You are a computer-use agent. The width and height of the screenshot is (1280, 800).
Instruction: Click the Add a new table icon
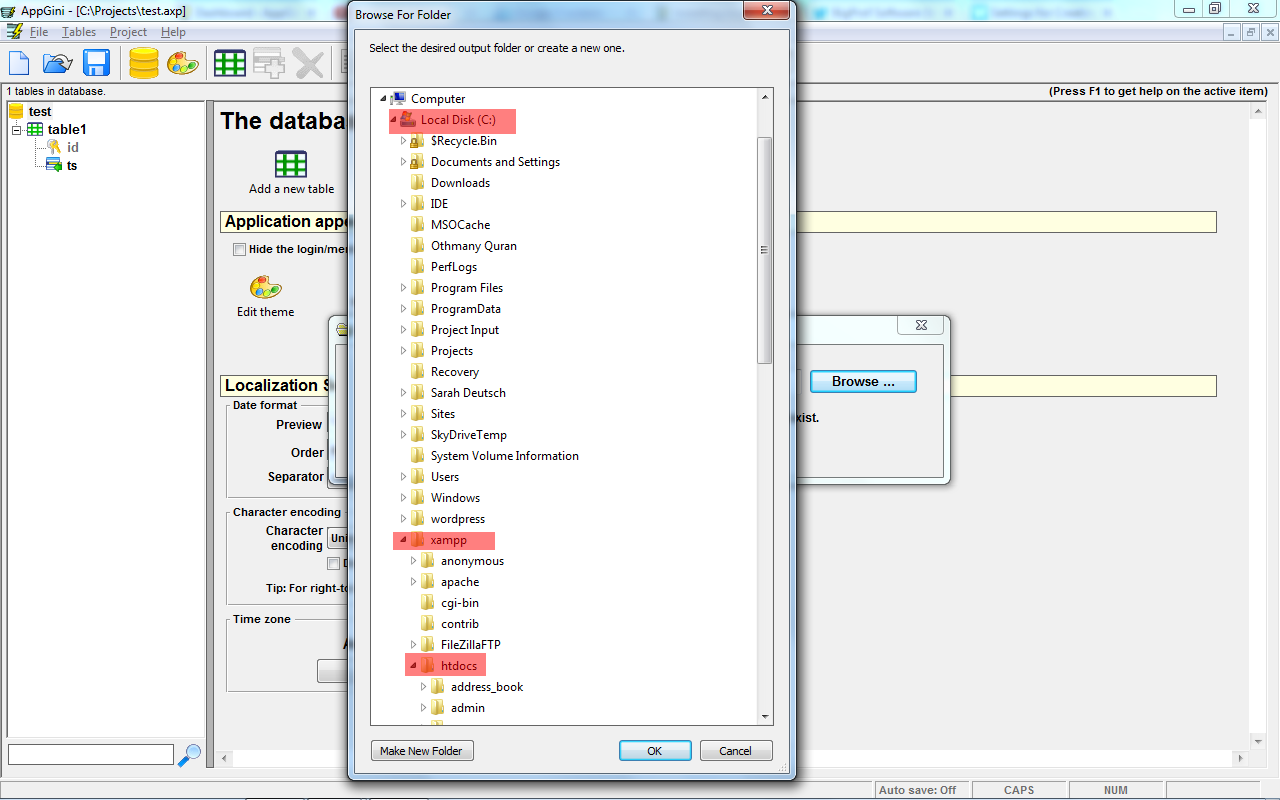291,163
